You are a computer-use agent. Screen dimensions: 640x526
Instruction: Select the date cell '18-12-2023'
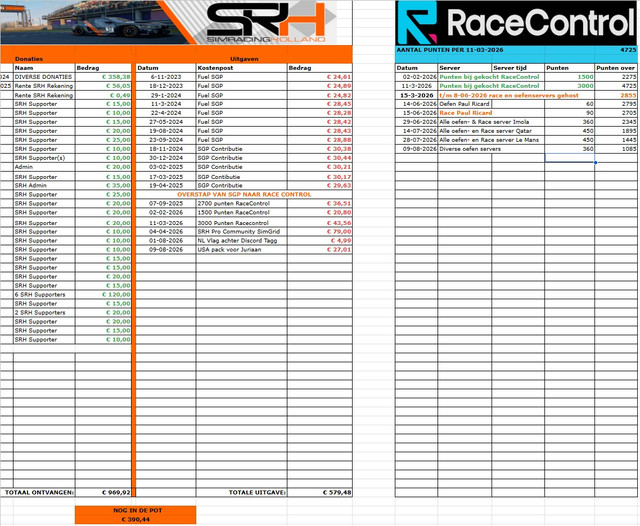coord(166,86)
